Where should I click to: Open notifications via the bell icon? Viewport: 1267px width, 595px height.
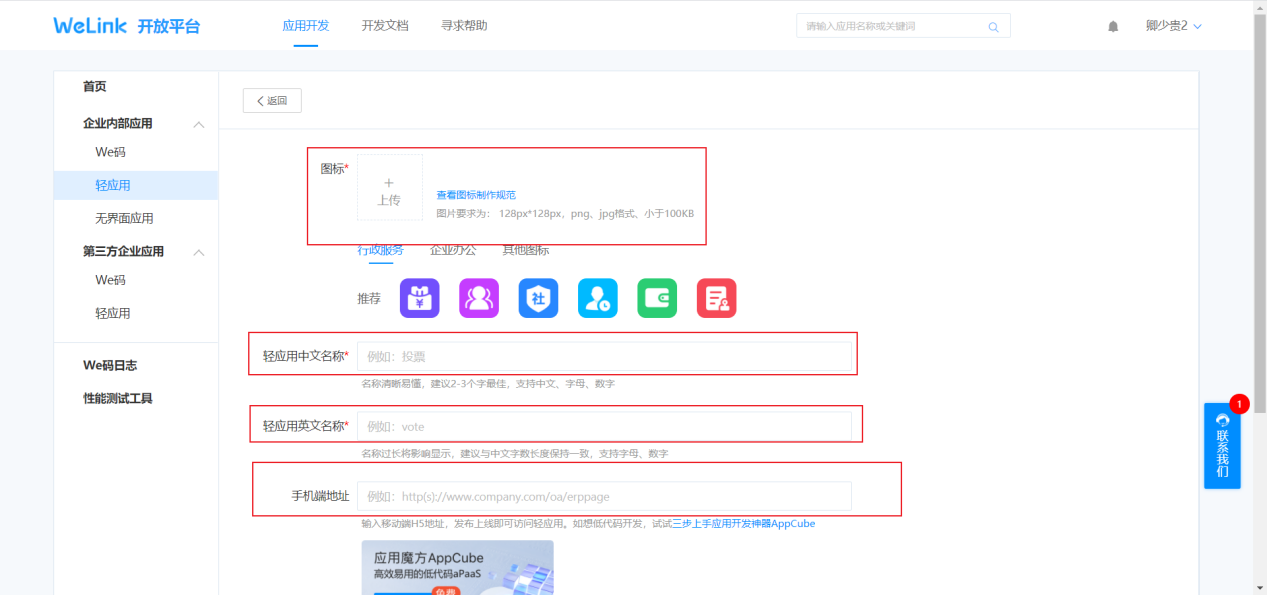(1113, 26)
